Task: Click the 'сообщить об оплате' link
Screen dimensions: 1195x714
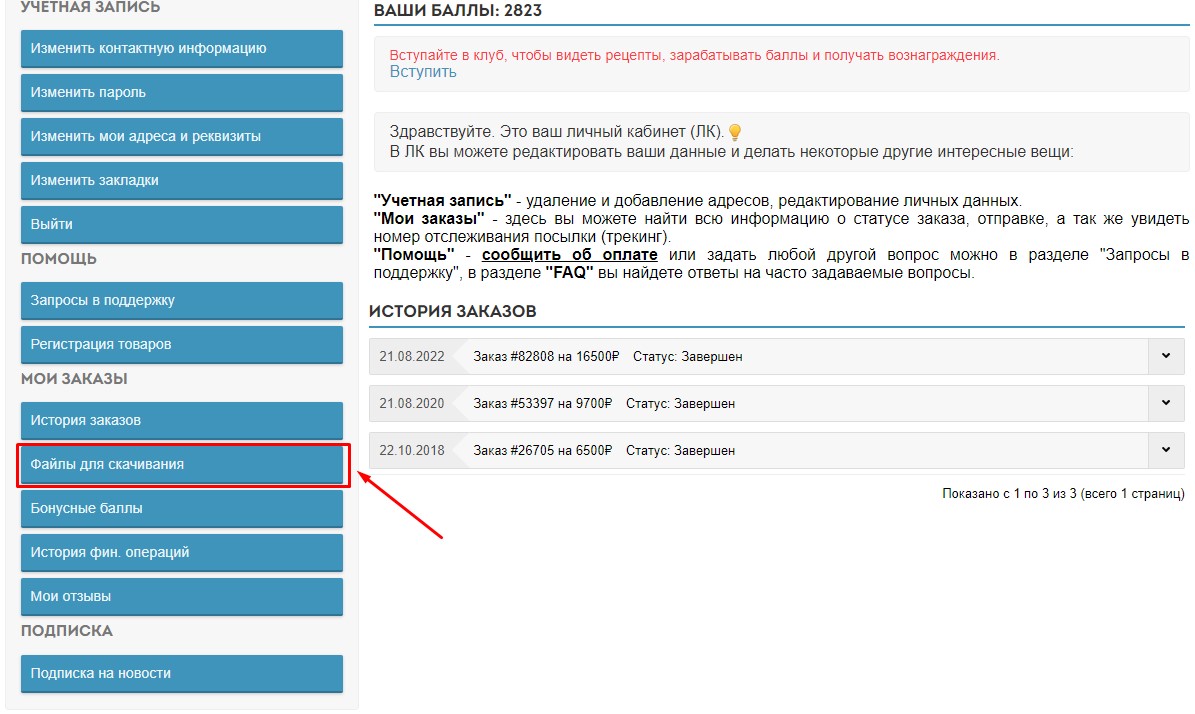Action: tap(569, 255)
